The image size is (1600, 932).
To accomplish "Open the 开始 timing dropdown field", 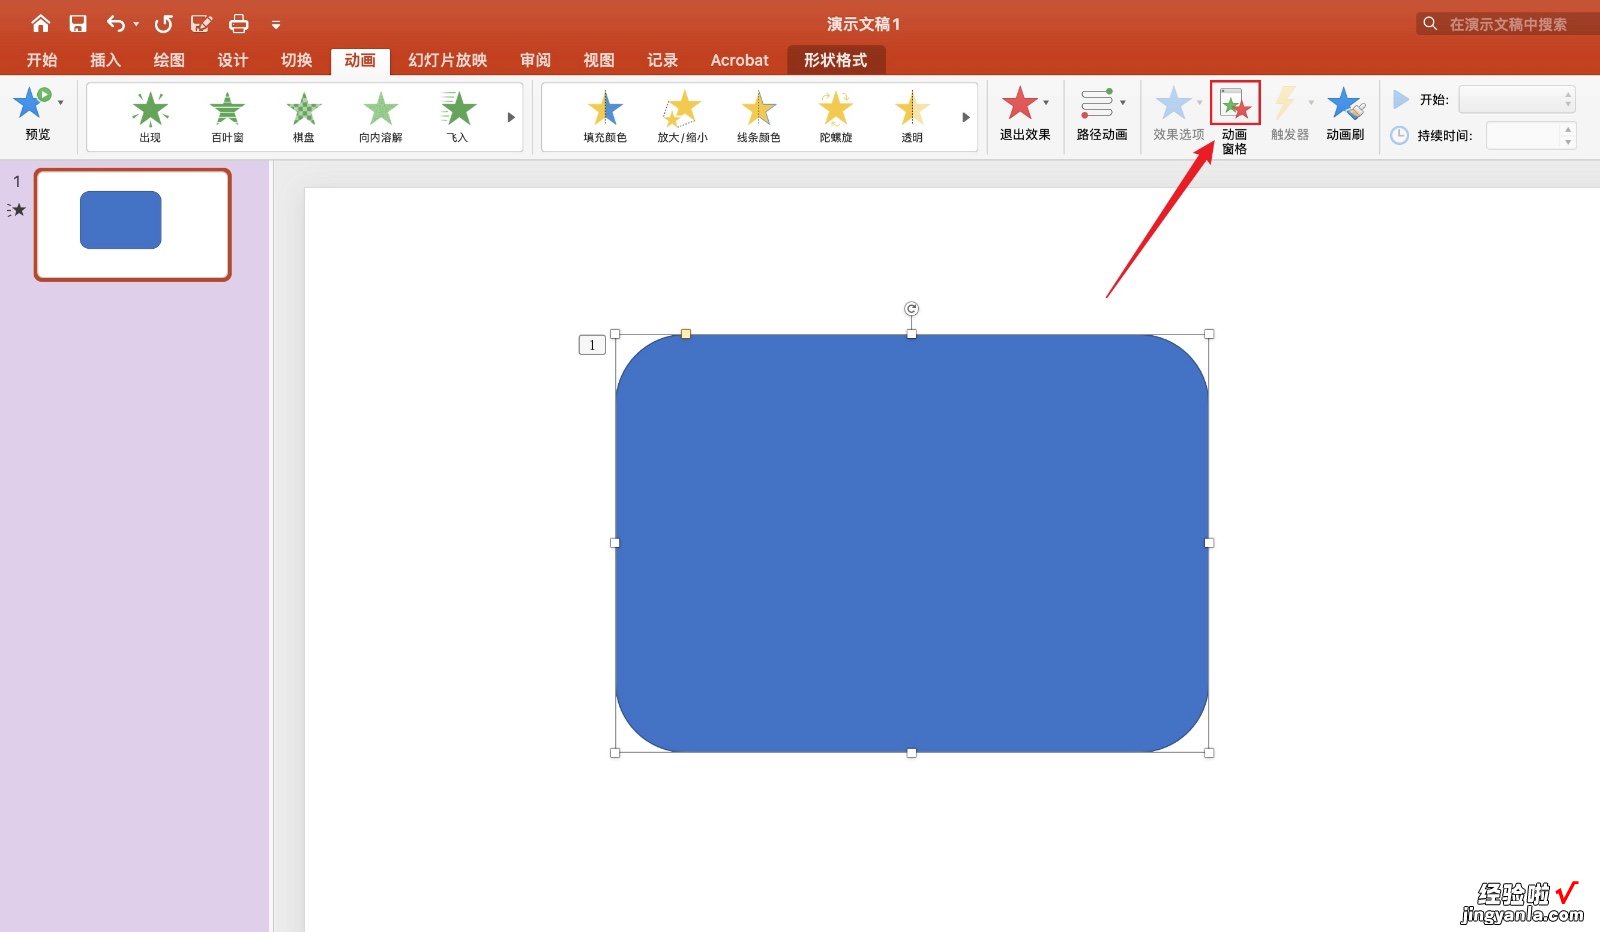I will click(1517, 99).
